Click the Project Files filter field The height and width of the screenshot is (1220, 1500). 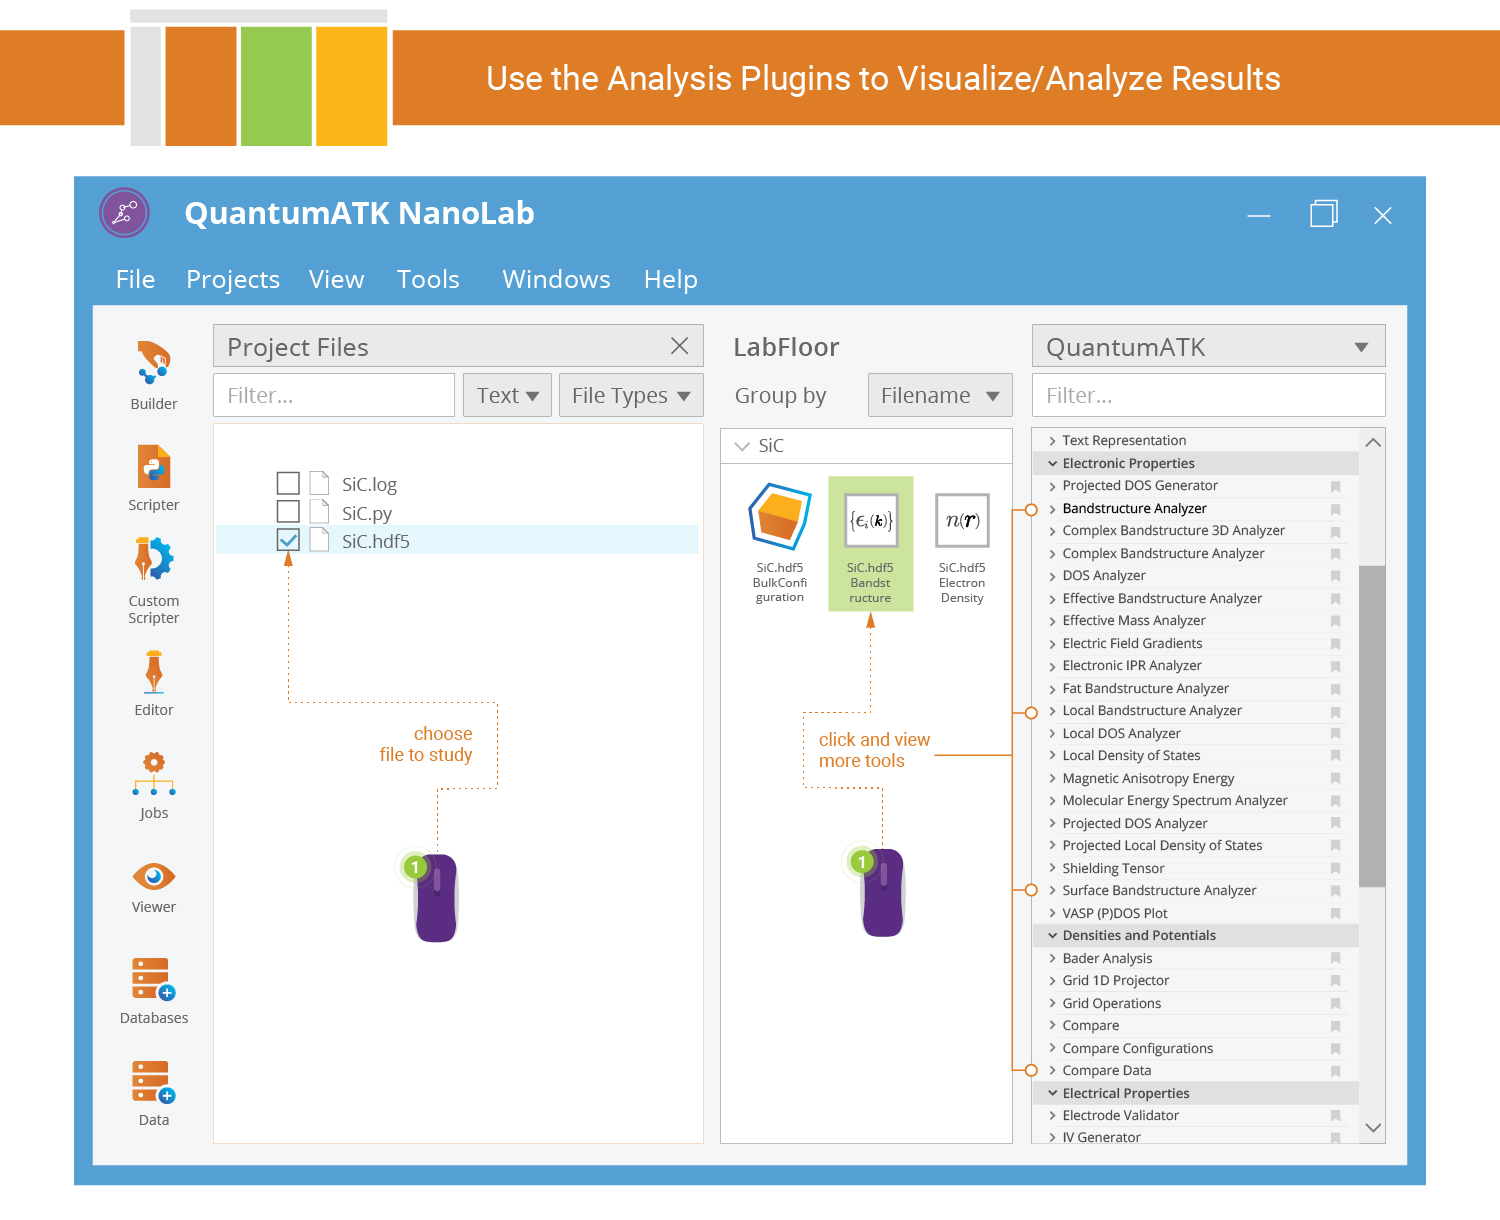pos(334,395)
